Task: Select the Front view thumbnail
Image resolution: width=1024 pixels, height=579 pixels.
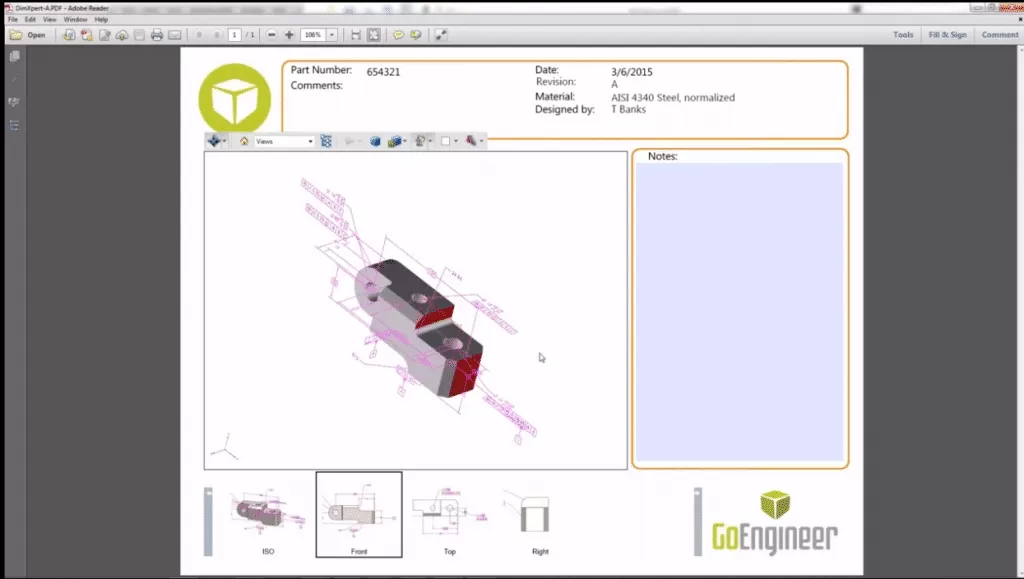Action: click(x=359, y=515)
